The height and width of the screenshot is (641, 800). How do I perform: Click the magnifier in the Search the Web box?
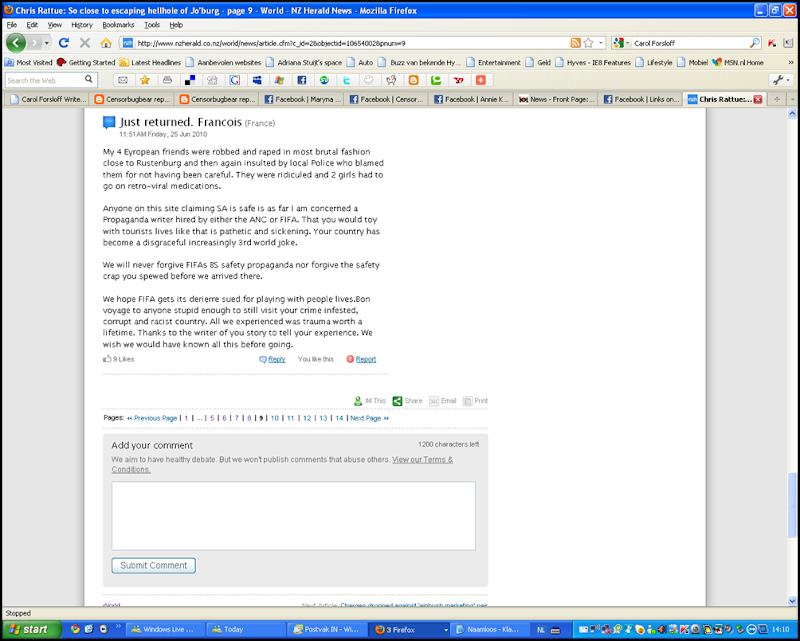tap(89, 80)
